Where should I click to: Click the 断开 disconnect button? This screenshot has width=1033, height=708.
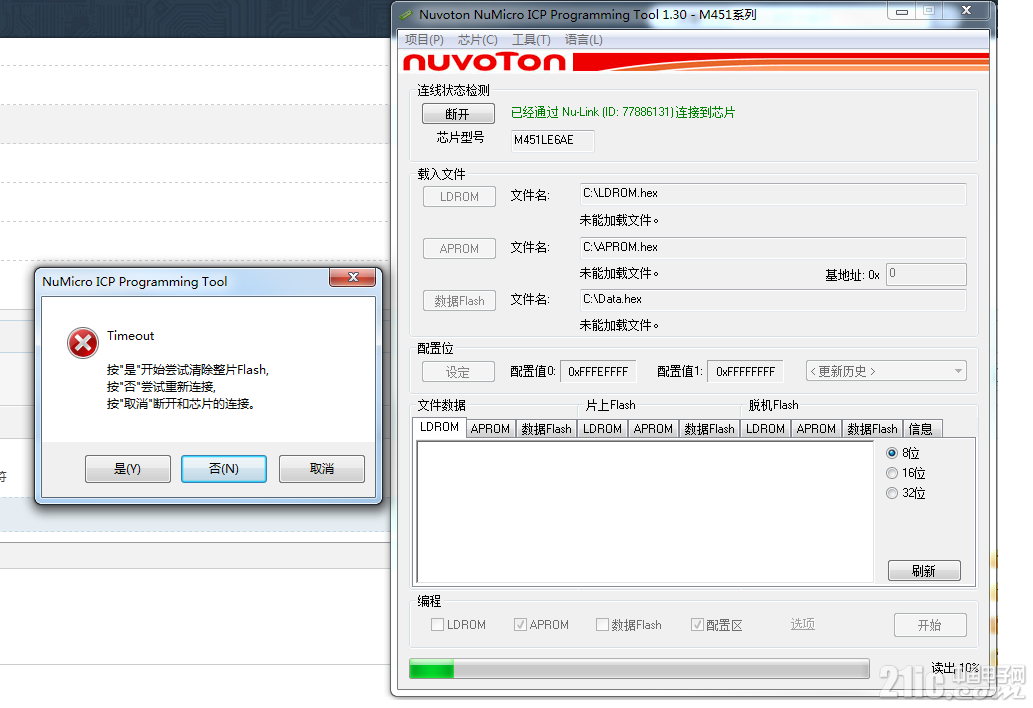[x=458, y=114]
